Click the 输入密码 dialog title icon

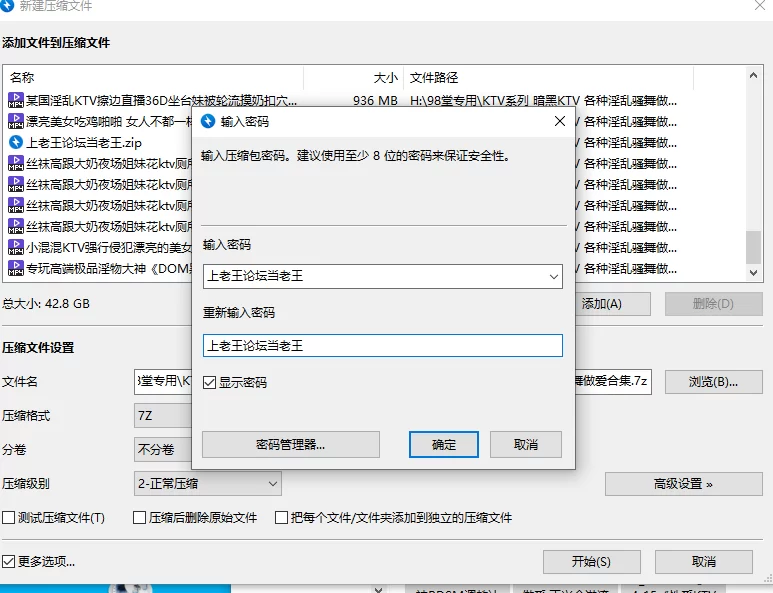(x=208, y=121)
